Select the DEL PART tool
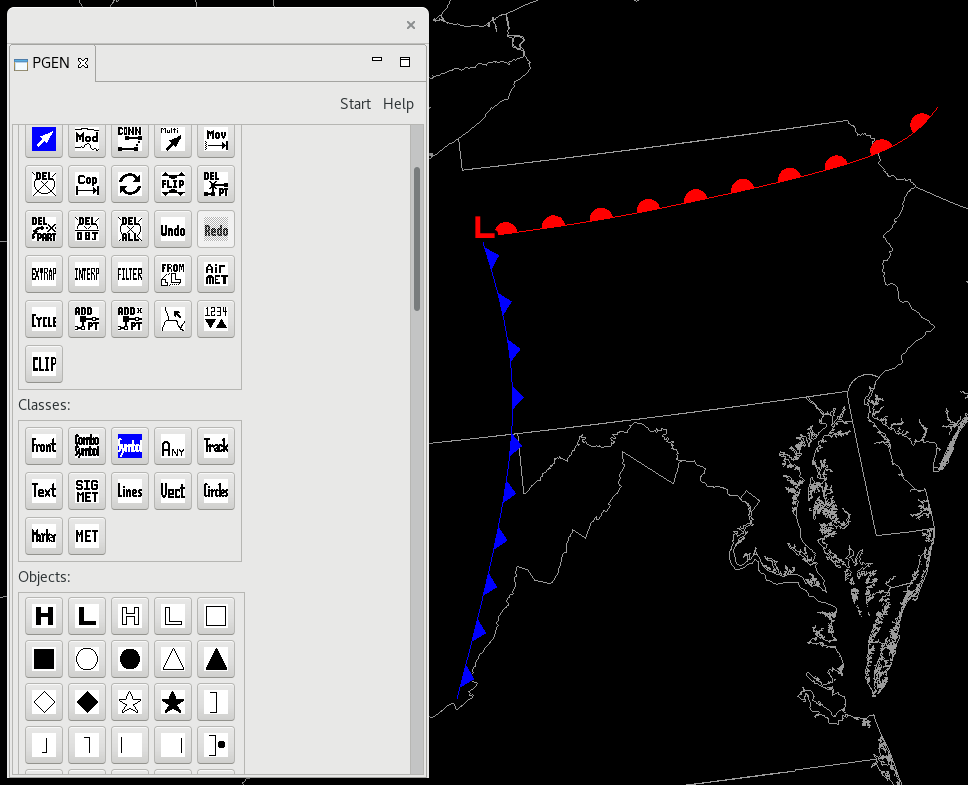Viewport: 968px width, 785px height. tap(44, 229)
